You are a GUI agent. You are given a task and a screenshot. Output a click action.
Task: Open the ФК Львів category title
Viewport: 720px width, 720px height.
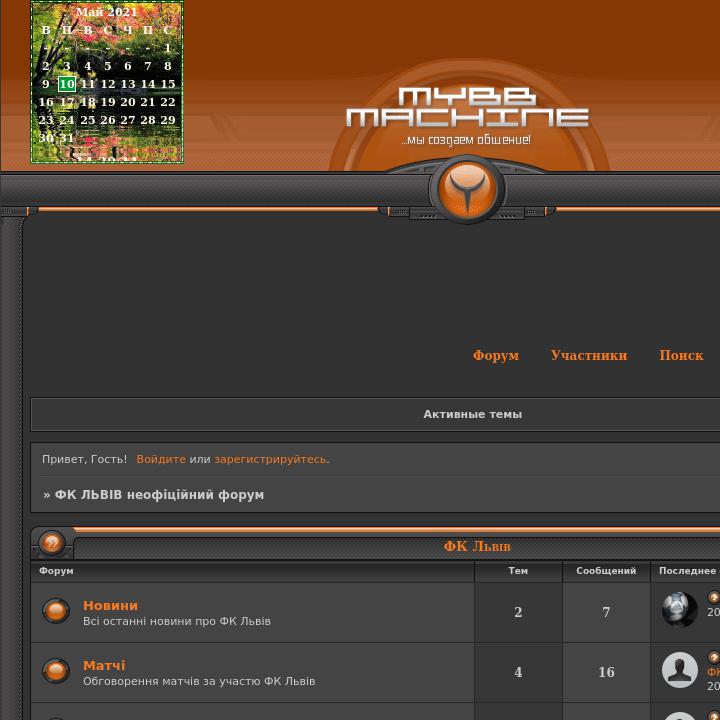(x=477, y=546)
